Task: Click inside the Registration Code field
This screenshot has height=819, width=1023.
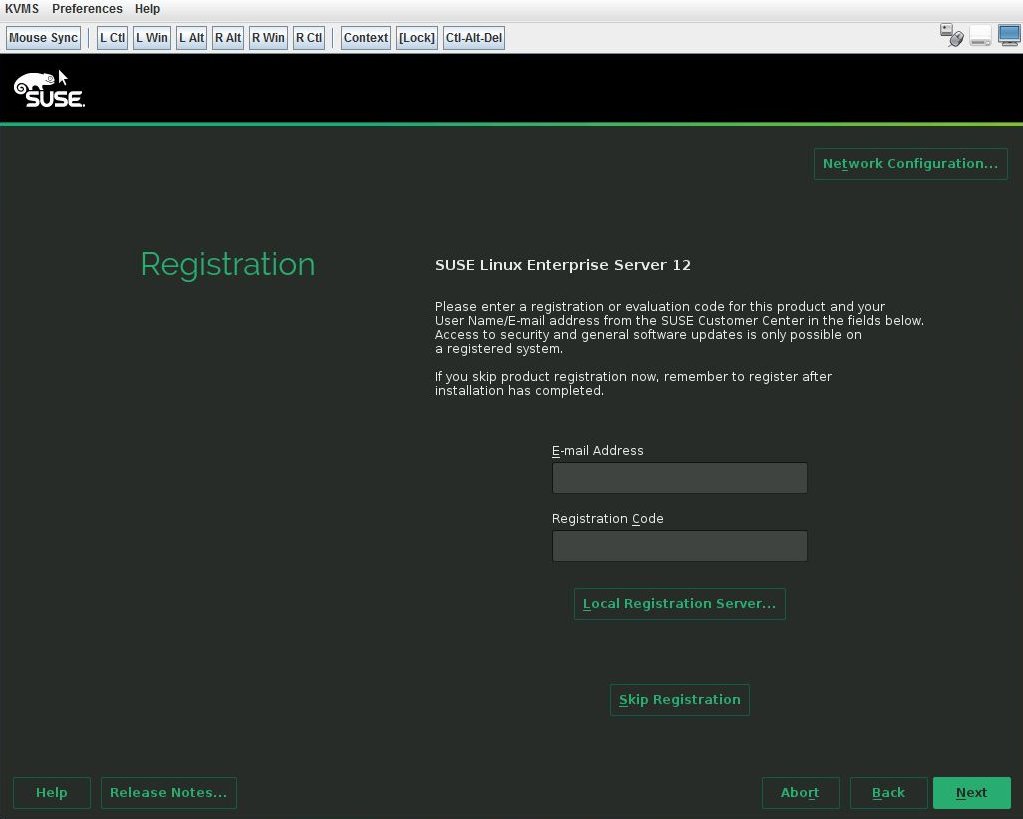Action: 679,545
